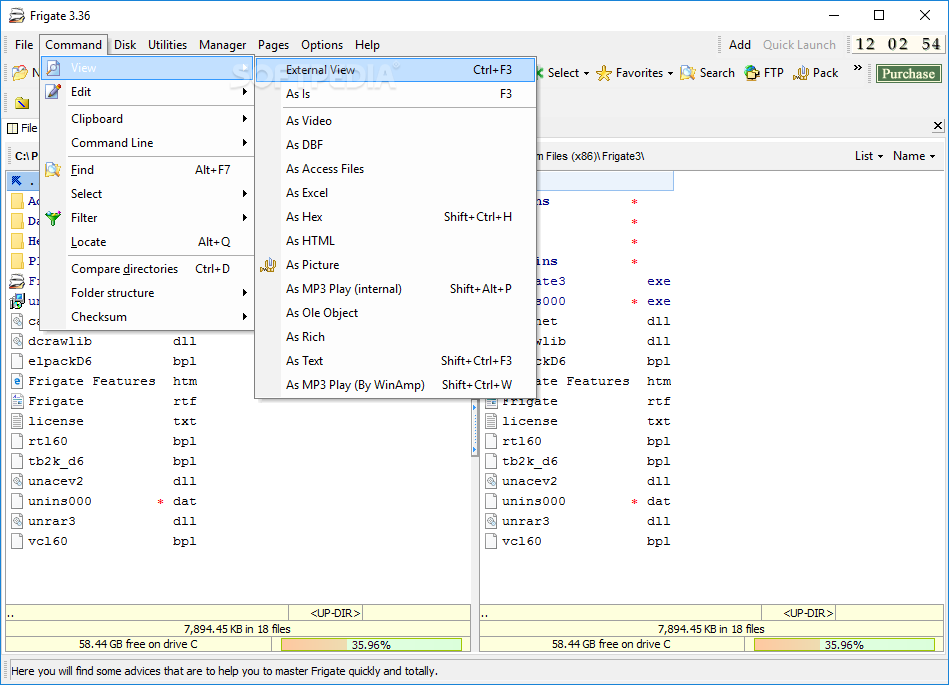Click status bar advice text
Image resolution: width=949 pixels, height=685 pixels.
[x=224, y=671]
